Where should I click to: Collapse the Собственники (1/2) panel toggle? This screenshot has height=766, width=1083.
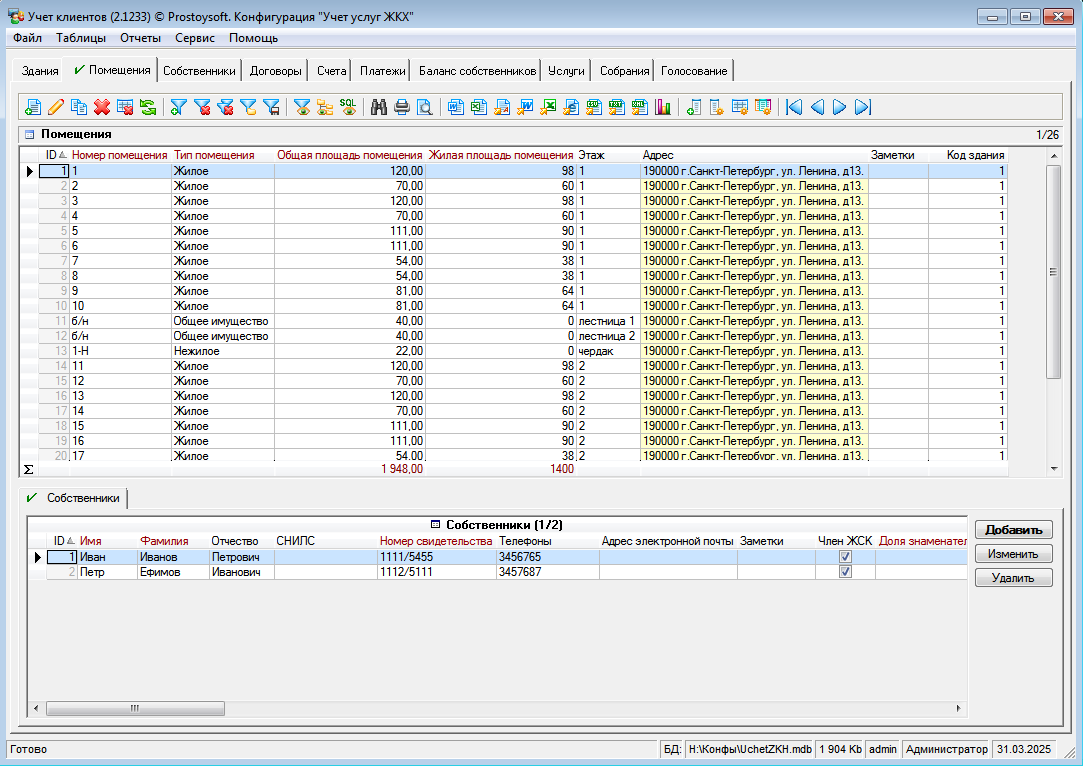coord(435,525)
